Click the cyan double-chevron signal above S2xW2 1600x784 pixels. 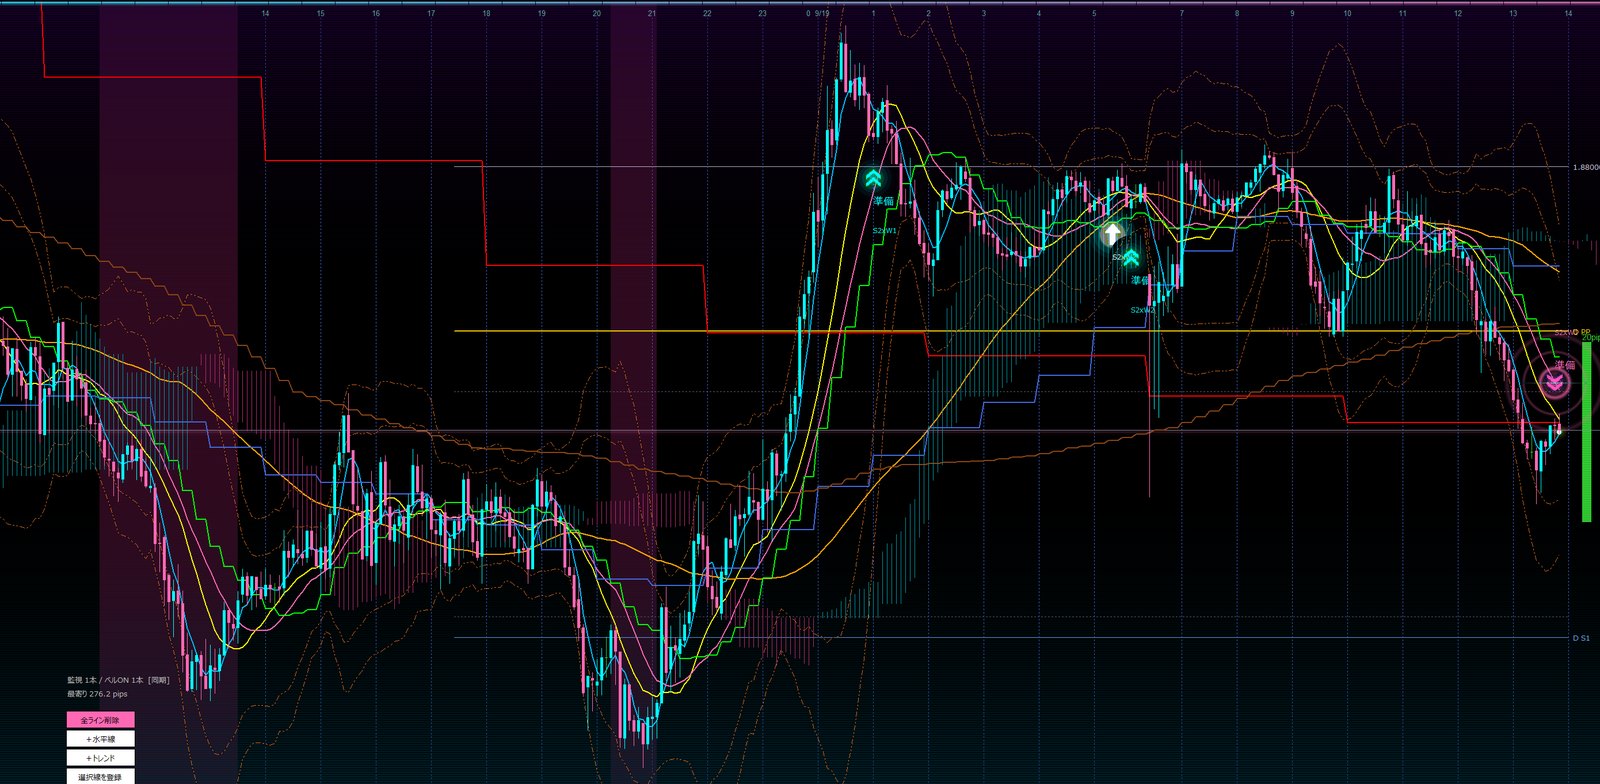(x=1131, y=258)
